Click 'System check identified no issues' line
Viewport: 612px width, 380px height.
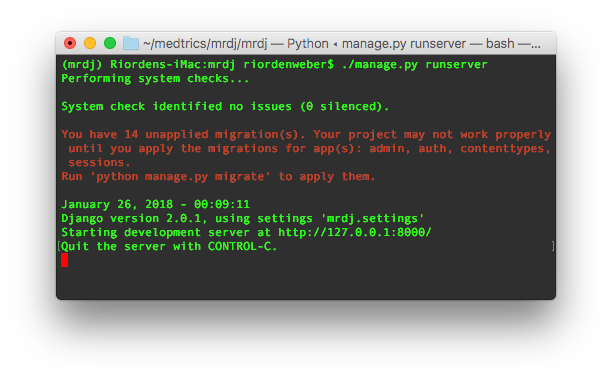click(x=225, y=107)
